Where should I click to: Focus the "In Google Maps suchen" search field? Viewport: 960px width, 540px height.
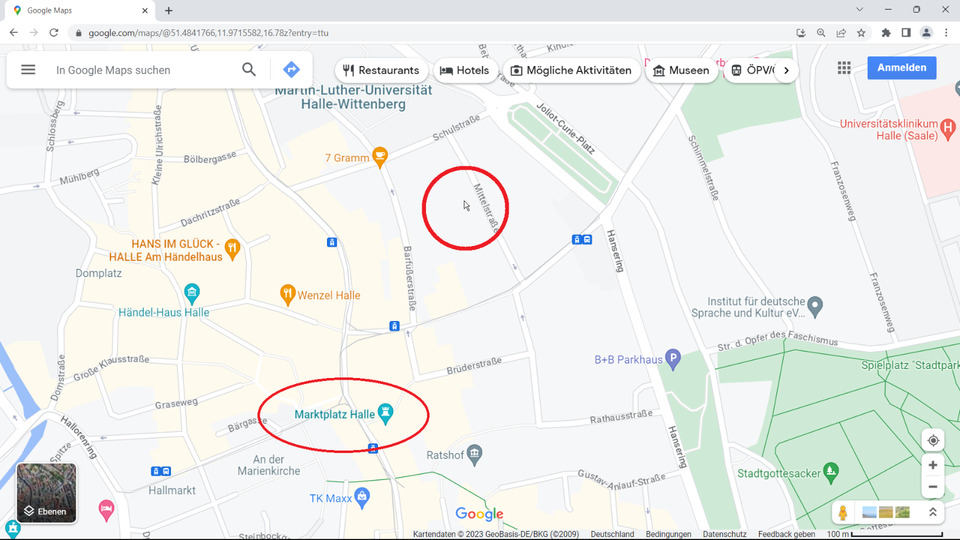click(141, 70)
